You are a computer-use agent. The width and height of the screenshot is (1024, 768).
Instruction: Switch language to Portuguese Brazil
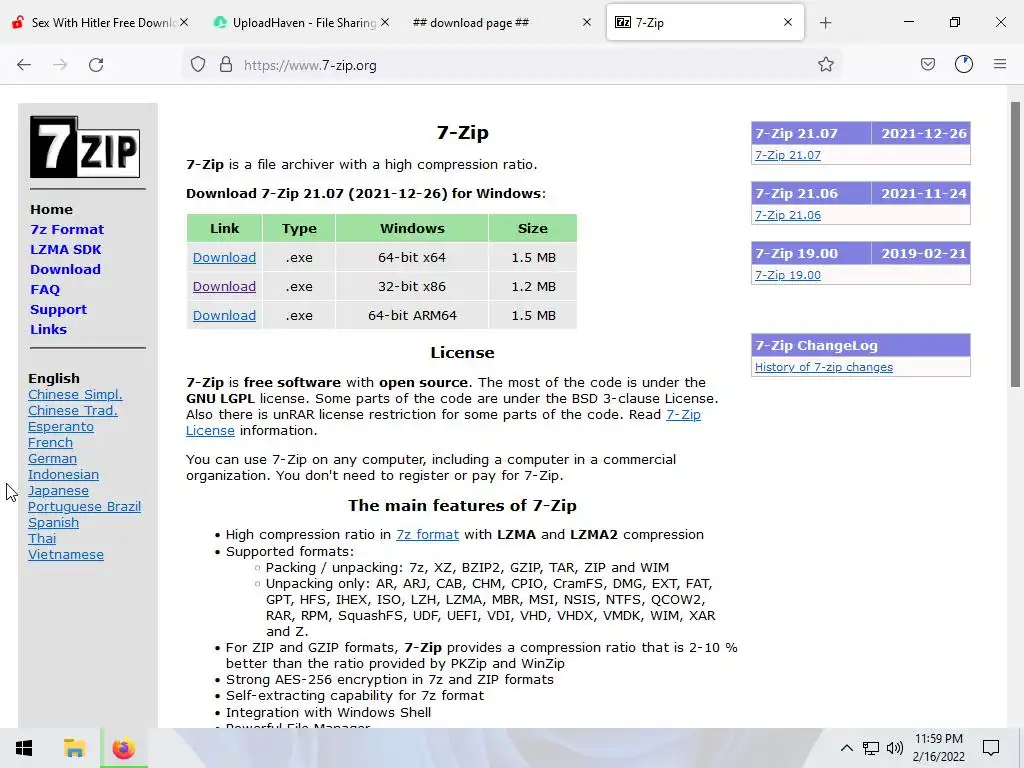(84, 507)
